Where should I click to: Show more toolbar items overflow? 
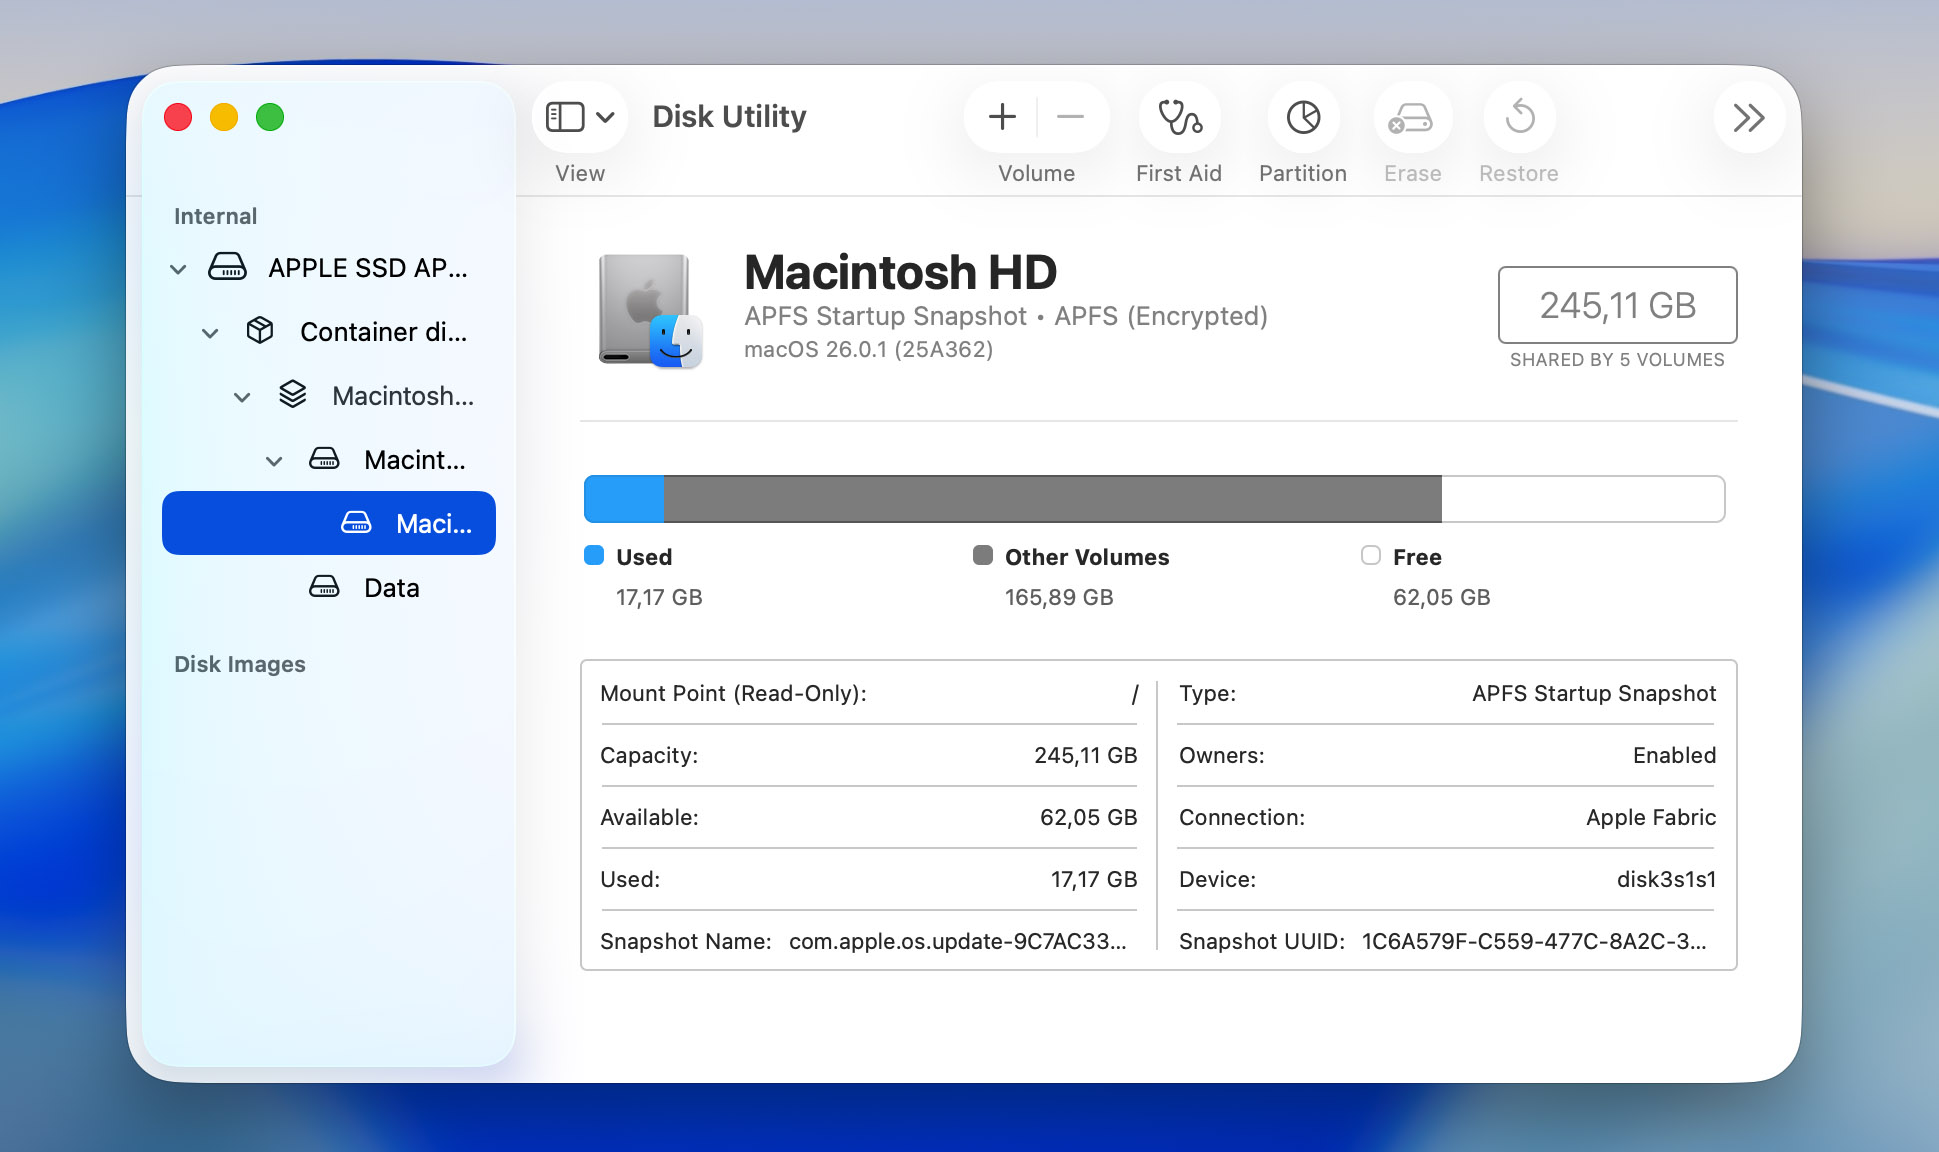tap(1748, 118)
